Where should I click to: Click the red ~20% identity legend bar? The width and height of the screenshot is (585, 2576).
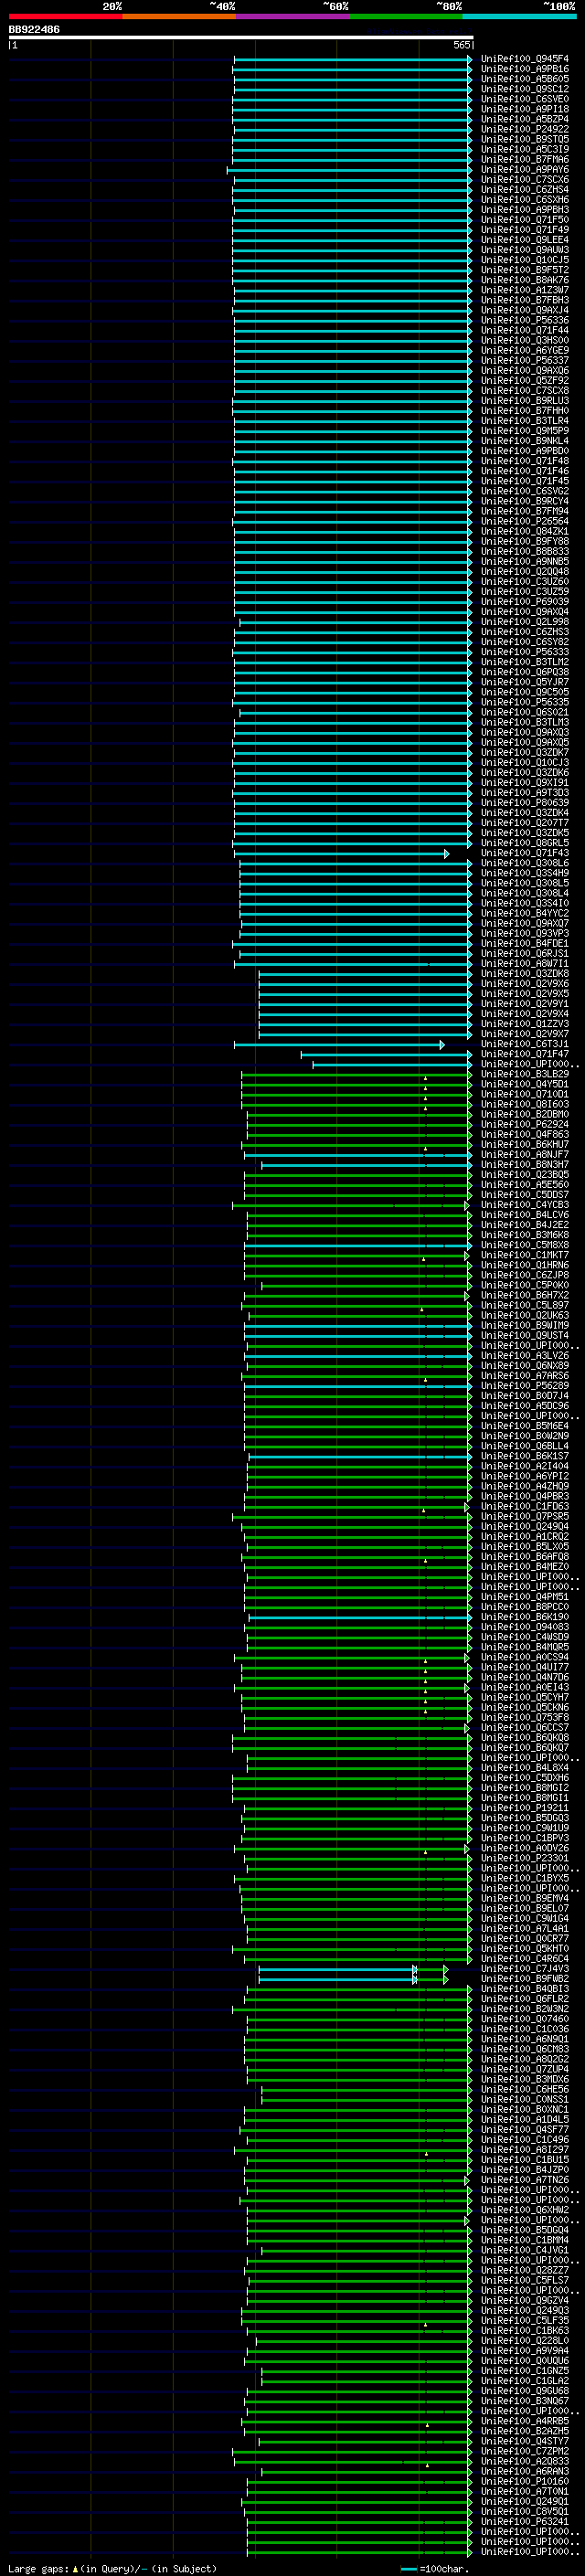[x=65, y=16]
